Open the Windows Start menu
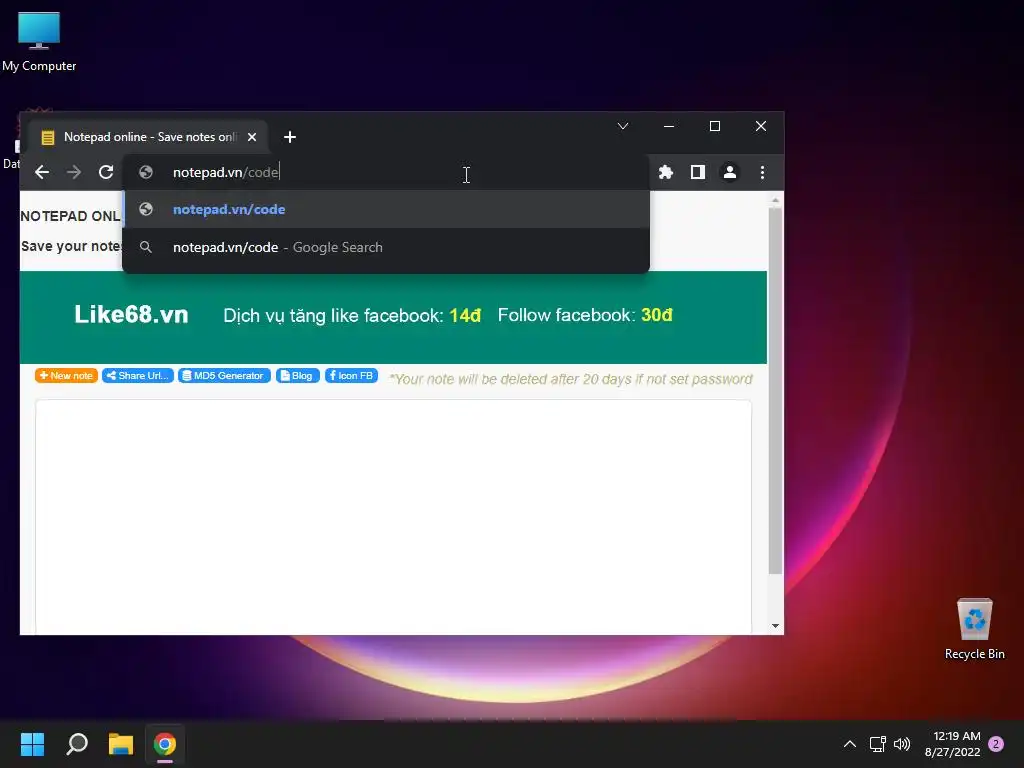The height and width of the screenshot is (768, 1024). point(32,744)
